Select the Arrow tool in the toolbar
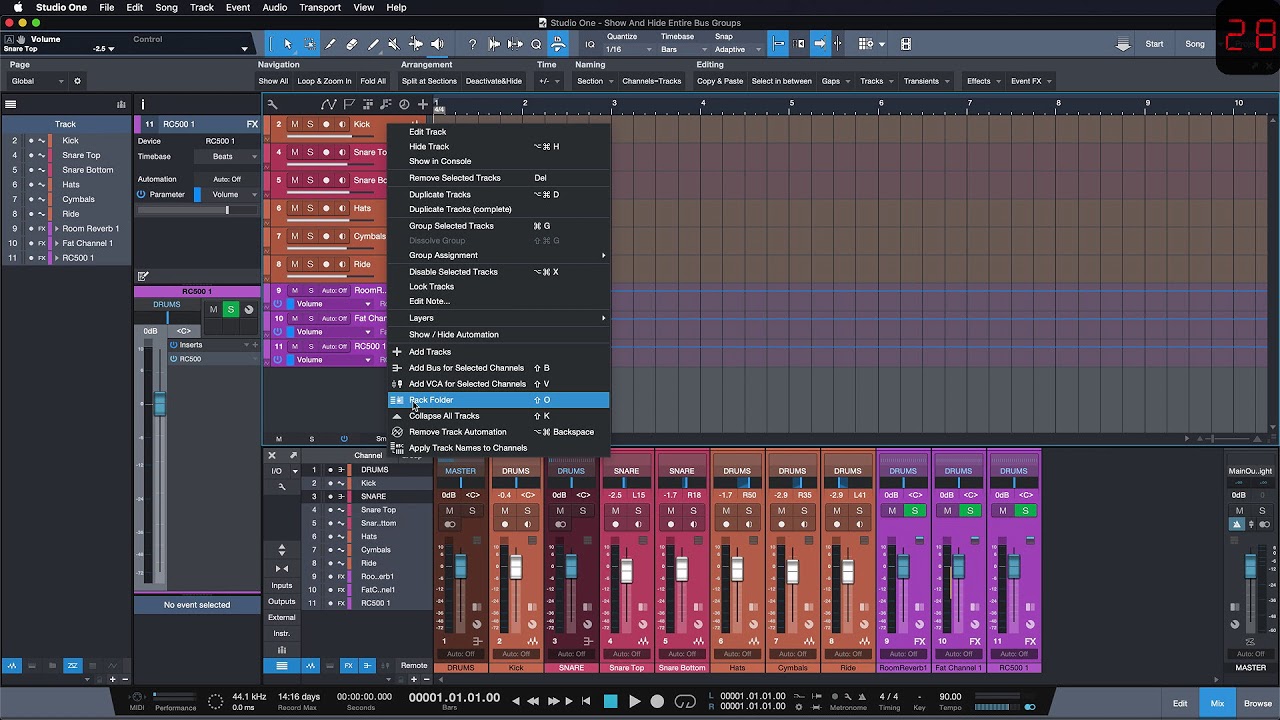 [x=287, y=44]
